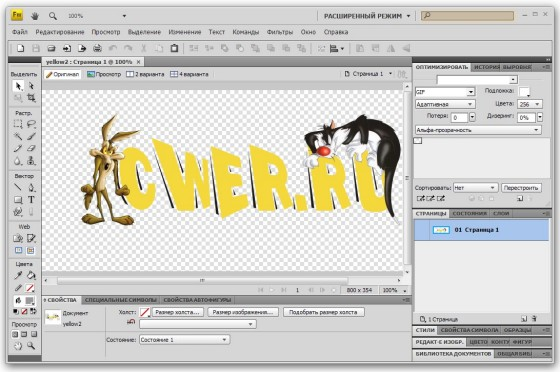
Task: Select the Text tool
Action: pyautogui.click(x=31, y=200)
